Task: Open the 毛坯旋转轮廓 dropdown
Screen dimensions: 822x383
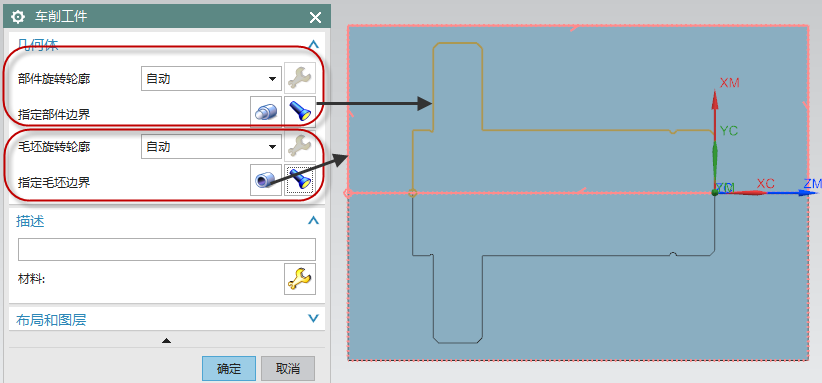Action: tap(211, 146)
